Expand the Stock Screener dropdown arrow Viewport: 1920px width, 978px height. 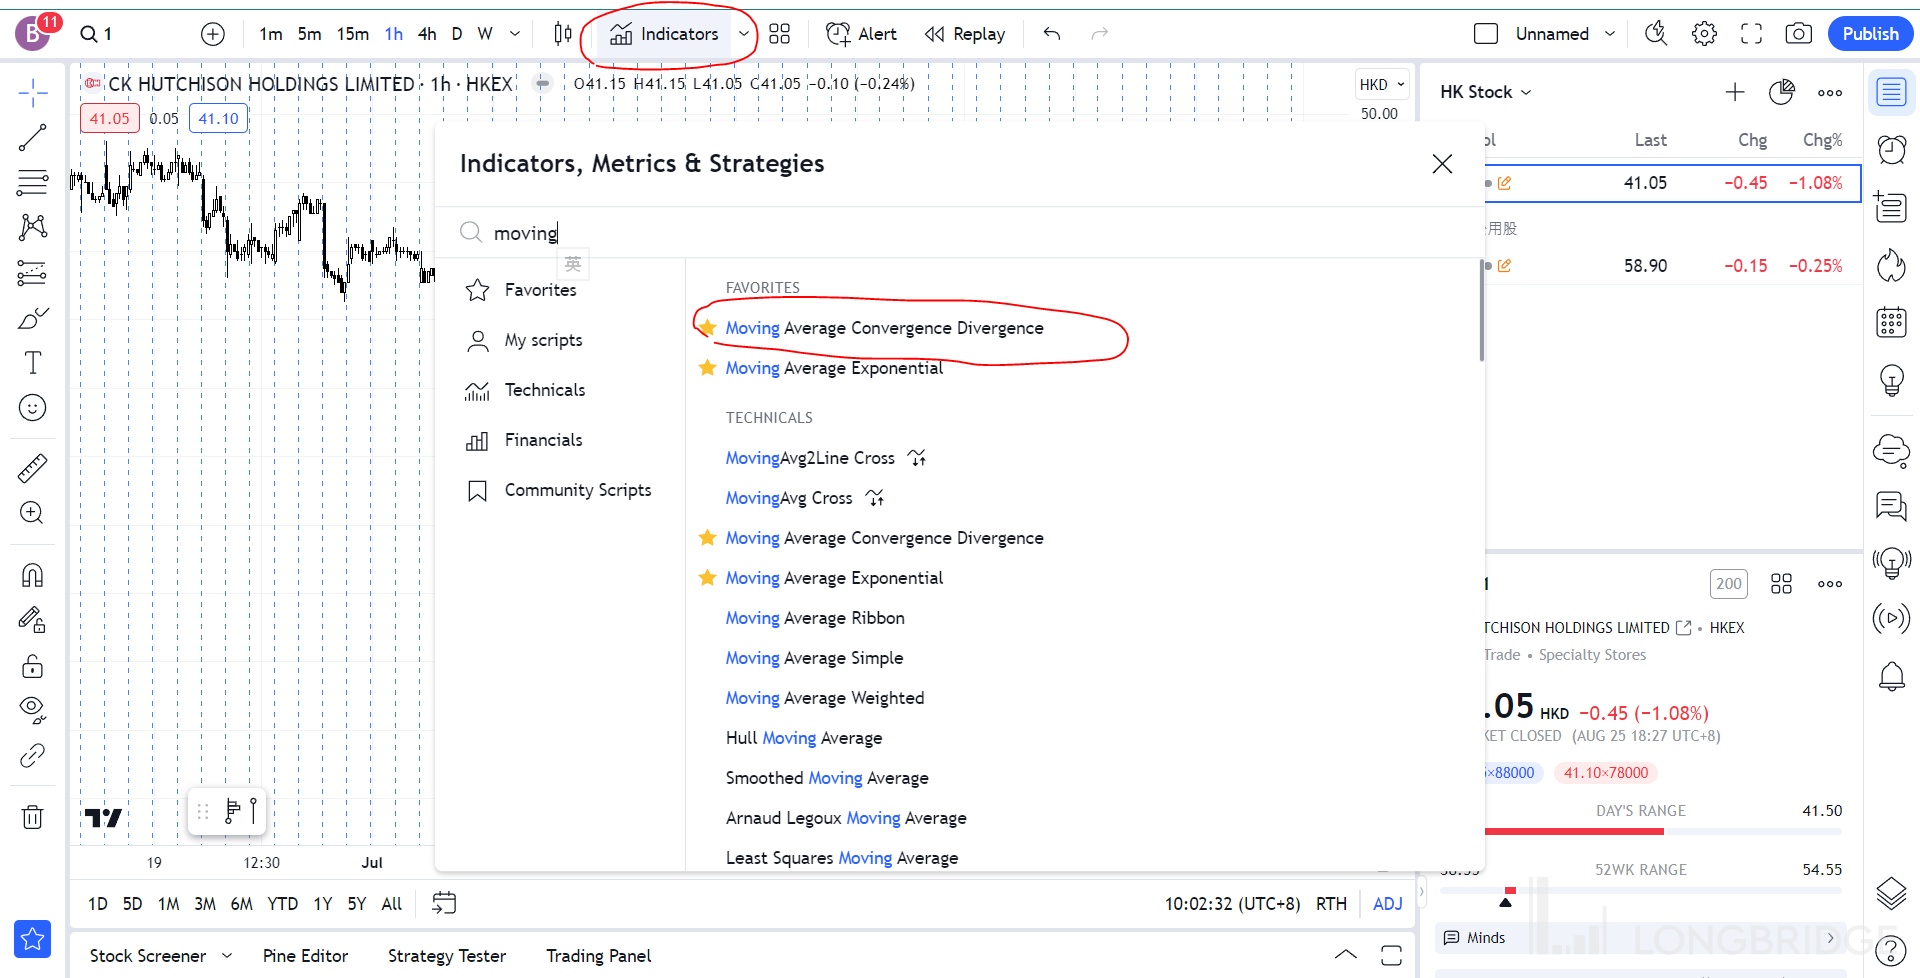(227, 956)
